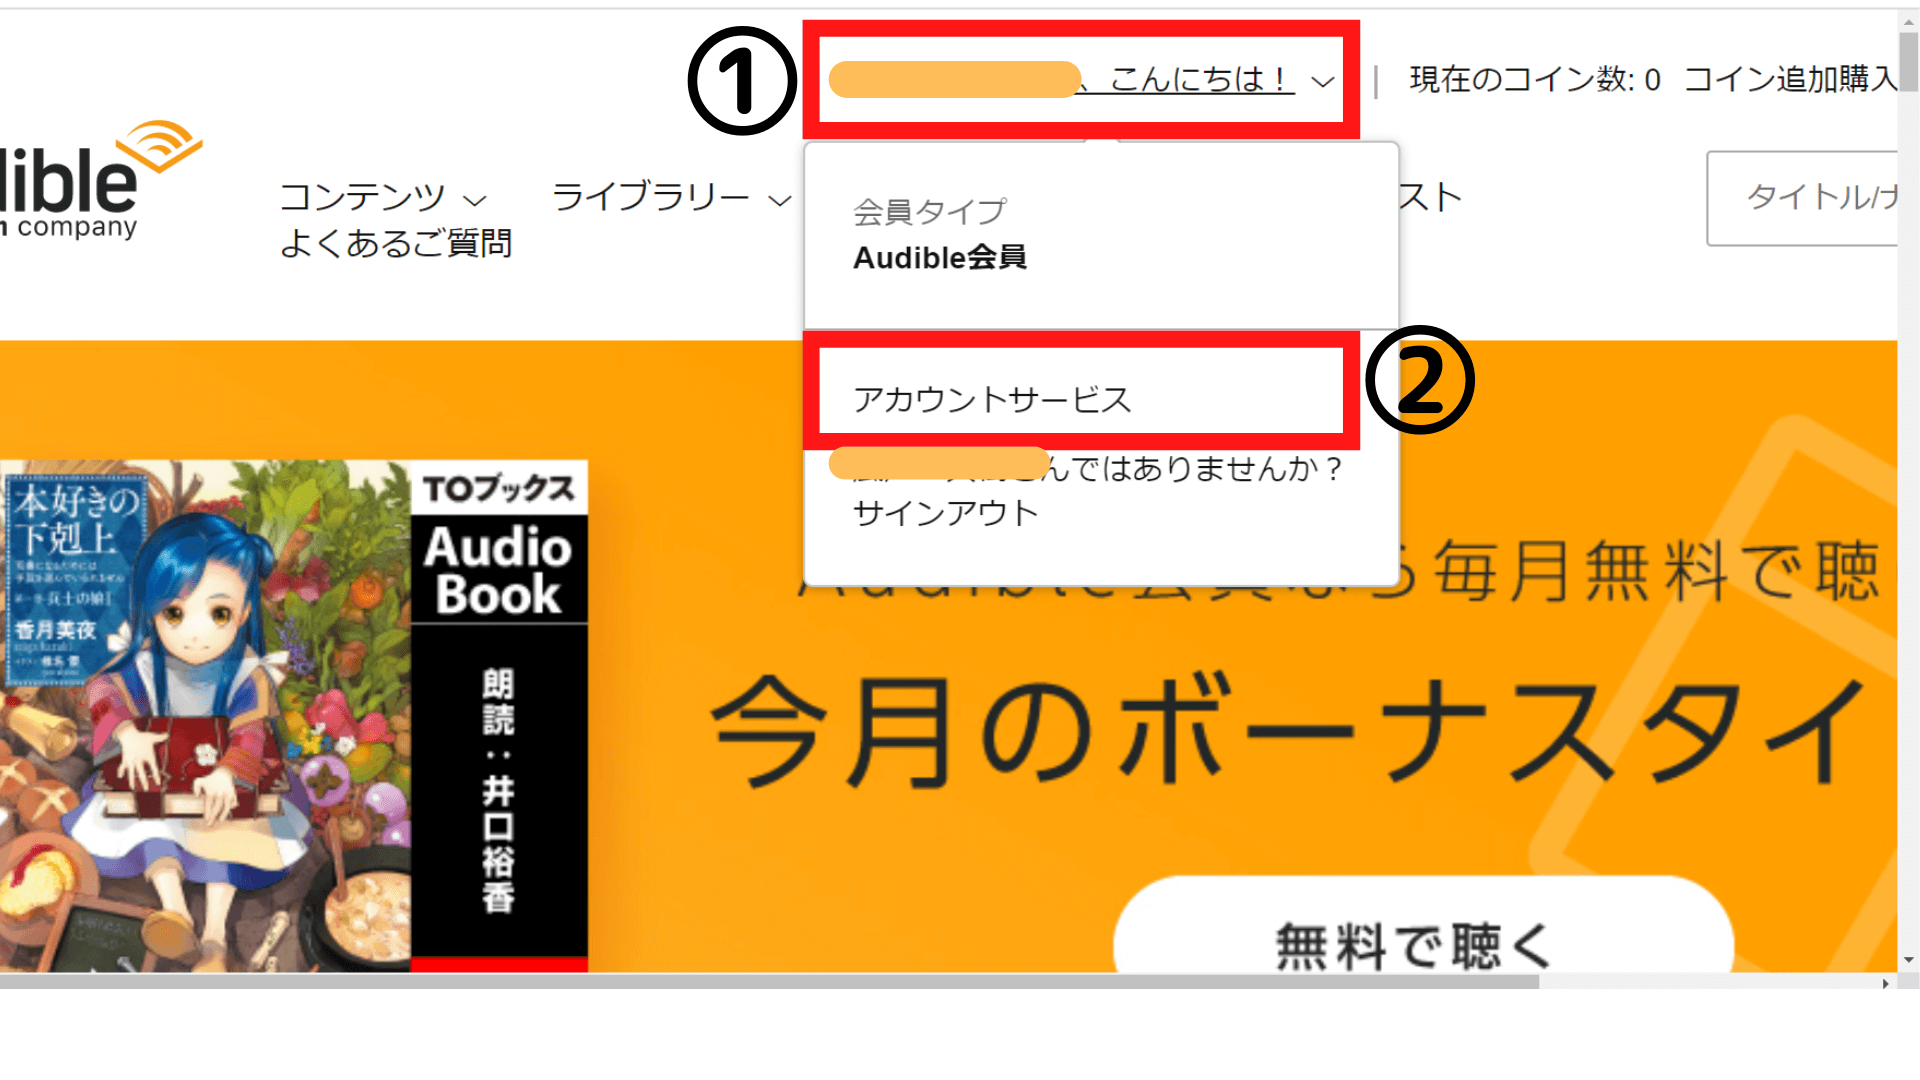Open the 本好きの下剋上 audiobook cover
This screenshot has width=1920, height=1080.
point(205,715)
